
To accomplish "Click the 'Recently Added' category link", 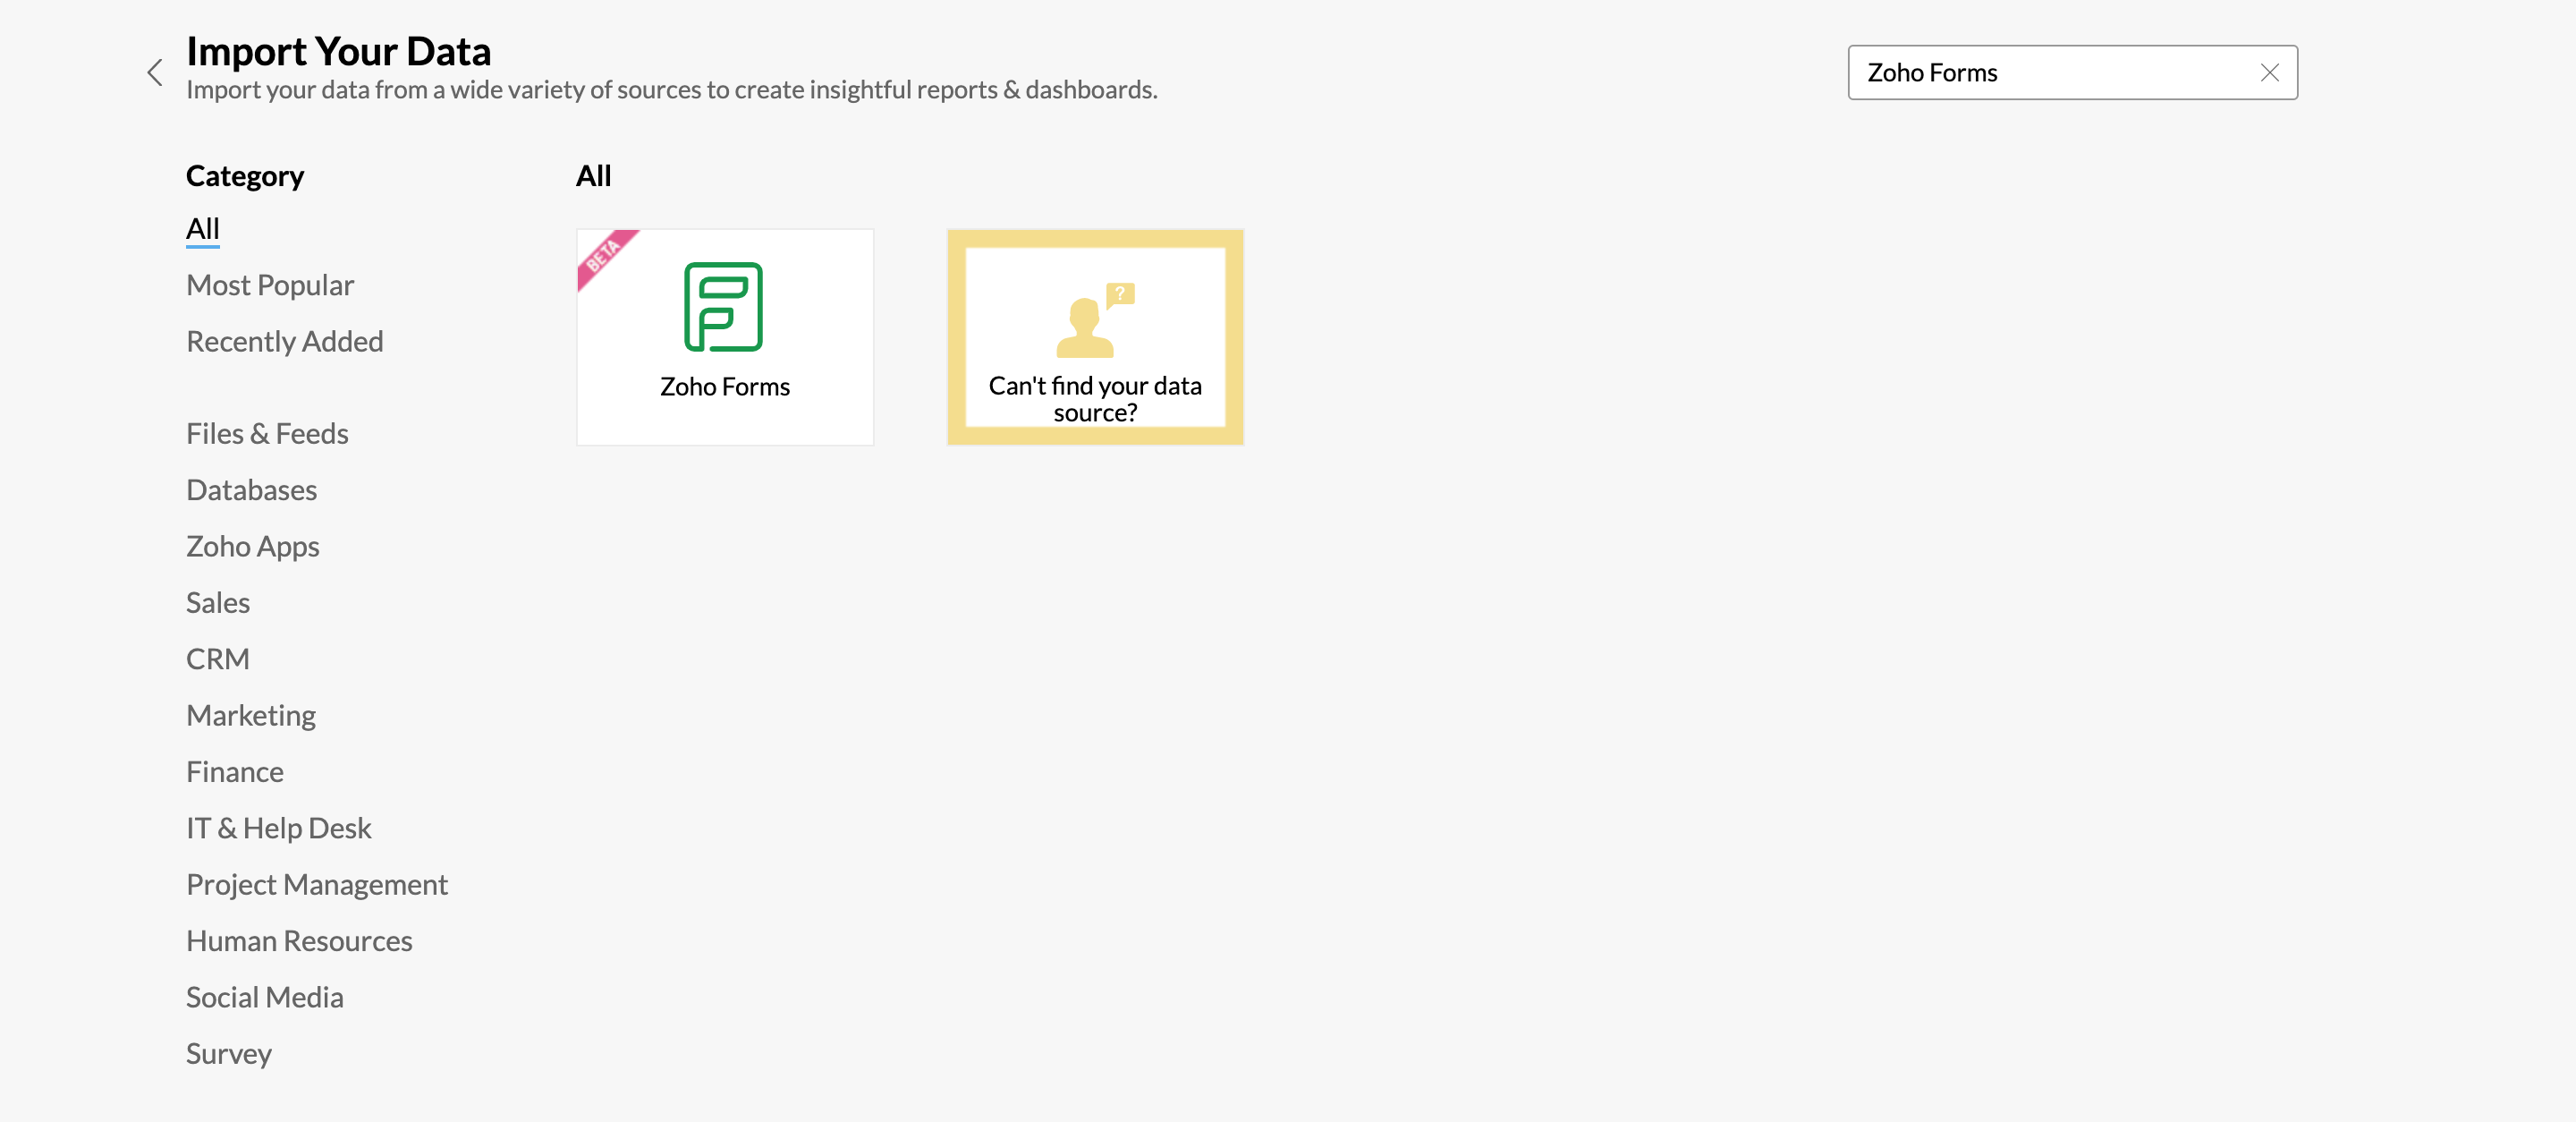I will tap(286, 340).
